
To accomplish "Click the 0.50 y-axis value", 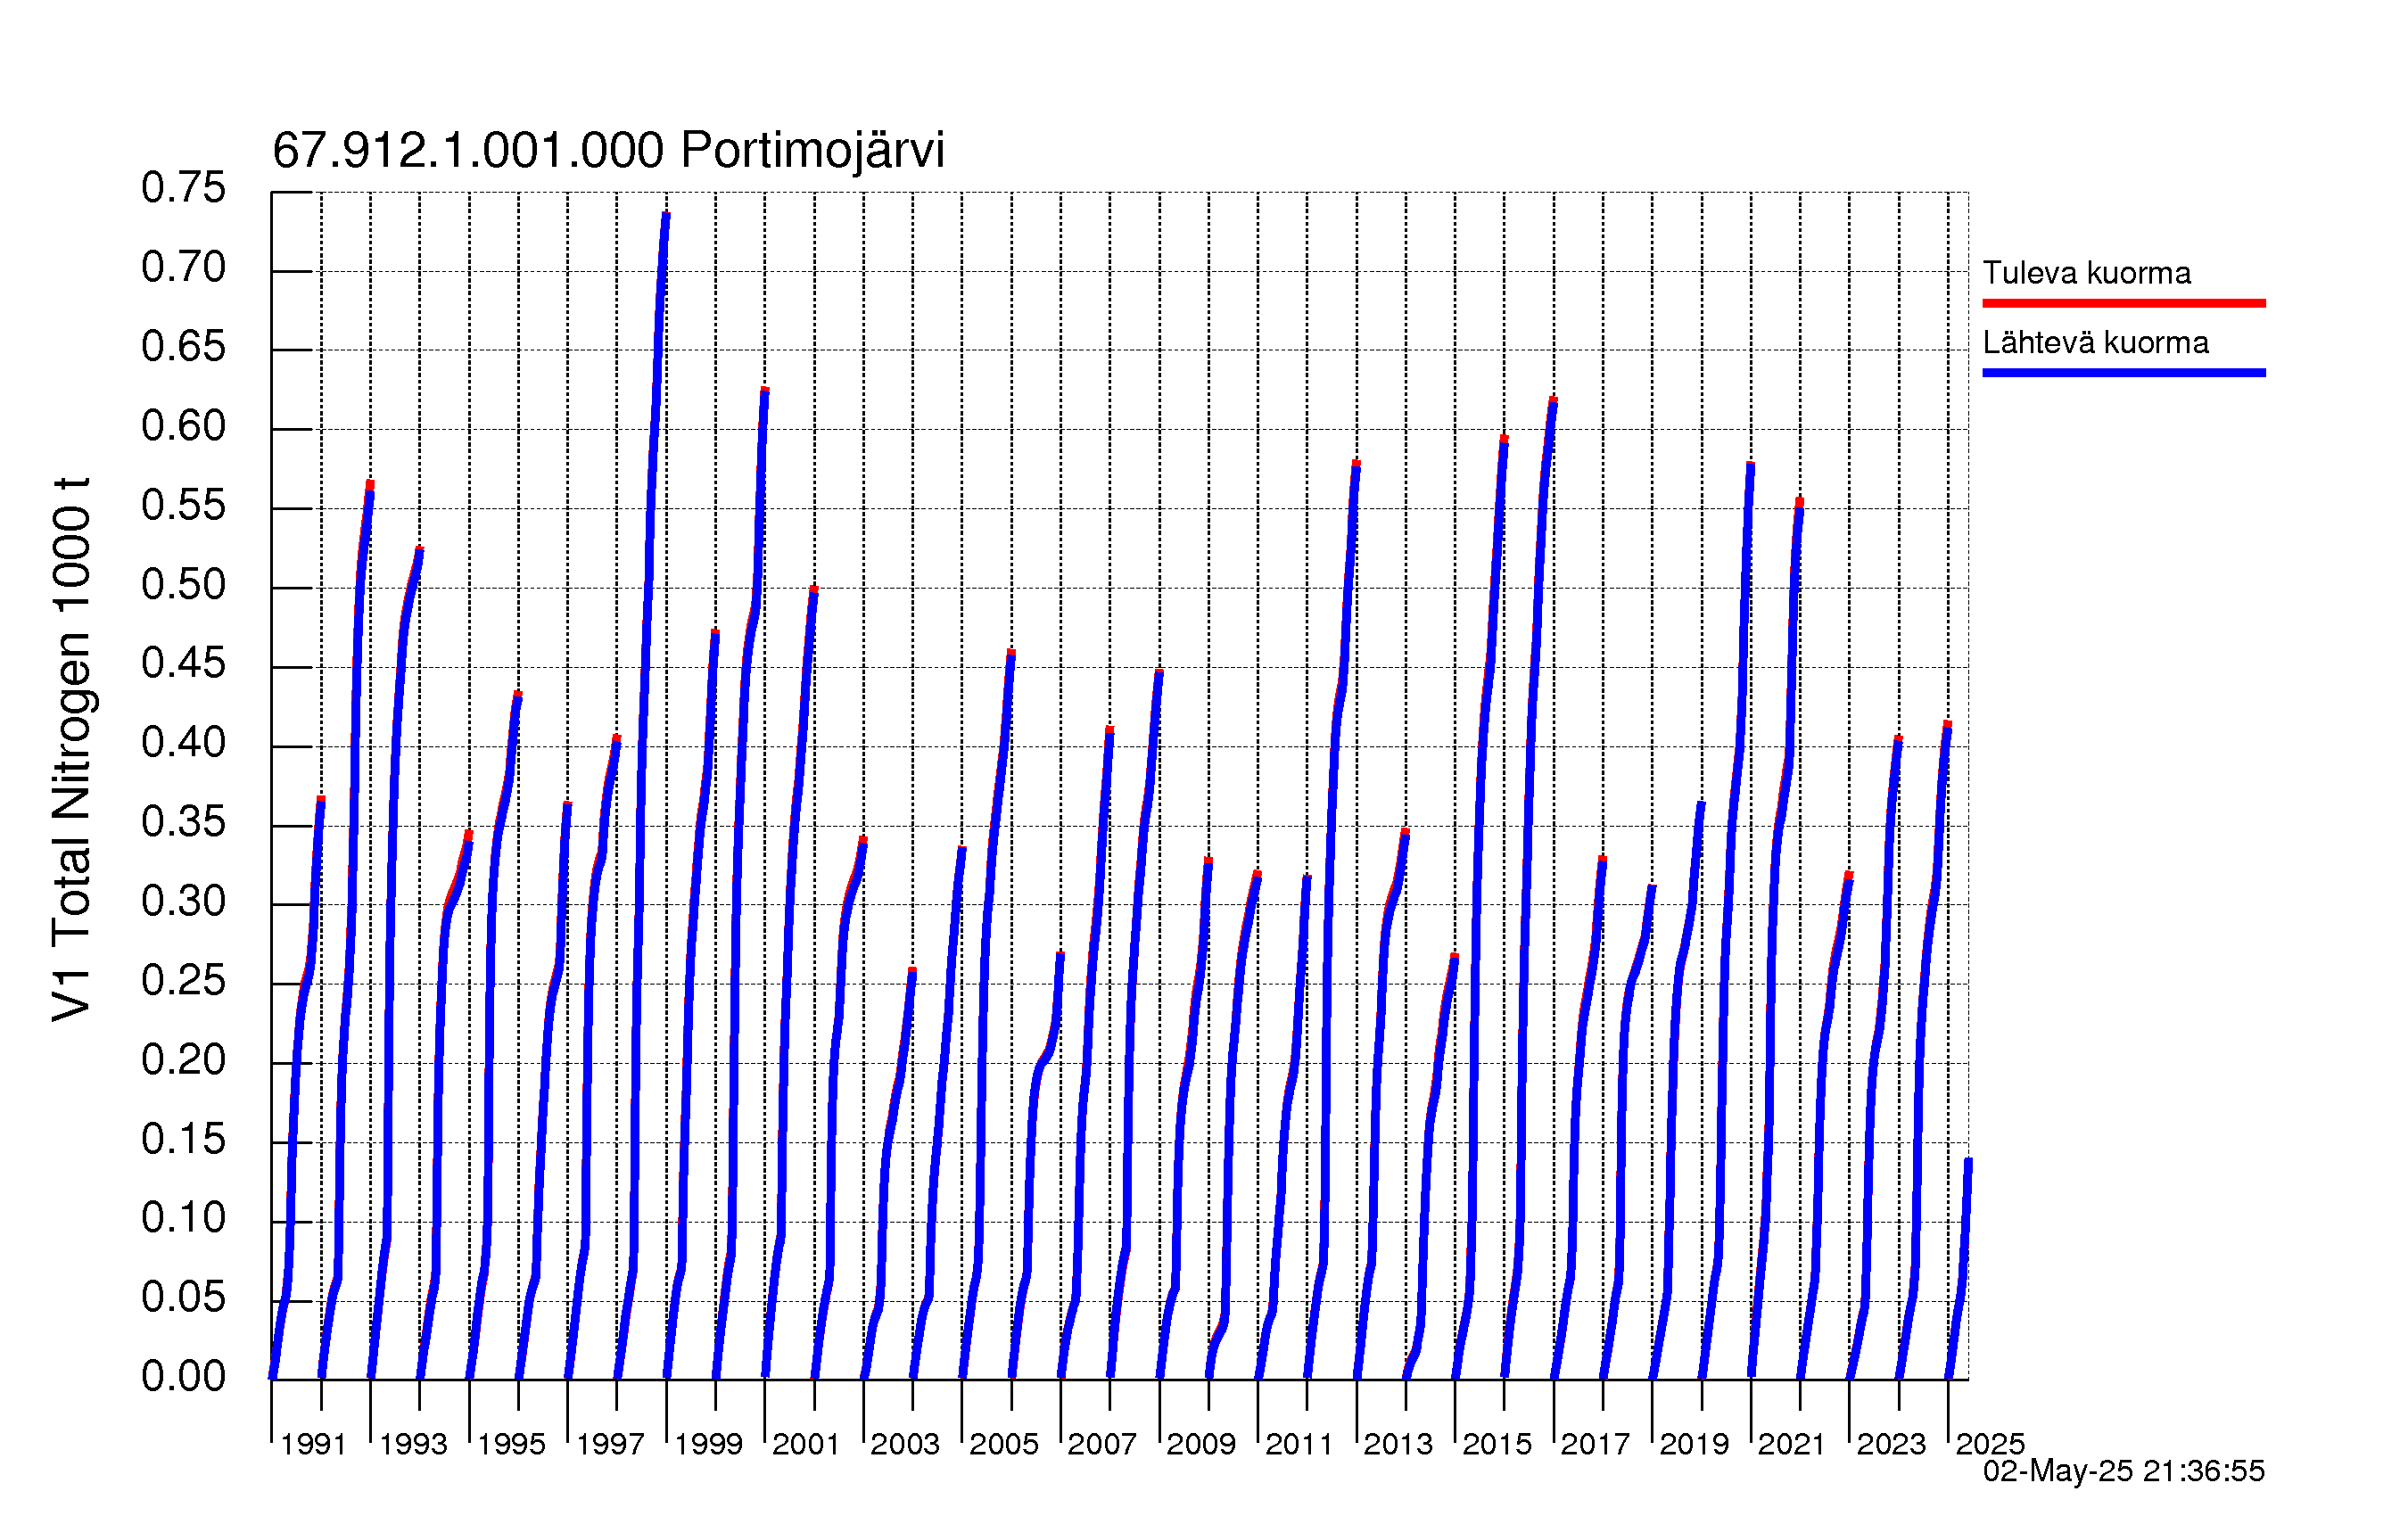I will tap(183, 585).
